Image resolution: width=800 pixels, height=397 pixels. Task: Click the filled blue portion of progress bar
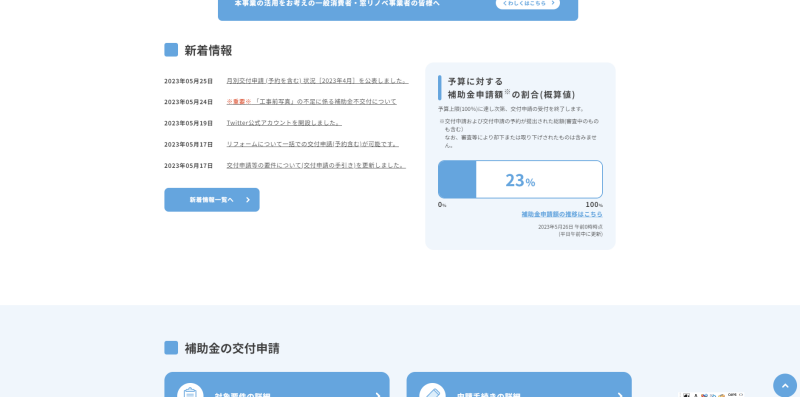pyautogui.click(x=457, y=180)
